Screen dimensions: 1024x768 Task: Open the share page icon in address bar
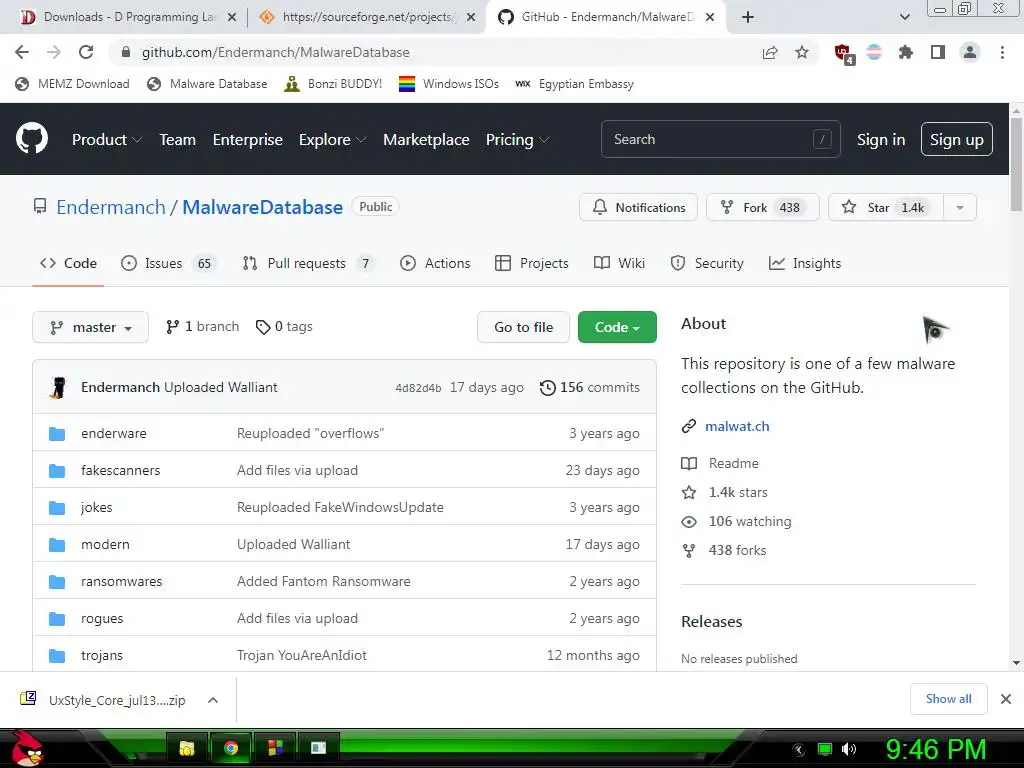tap(770, 52)
